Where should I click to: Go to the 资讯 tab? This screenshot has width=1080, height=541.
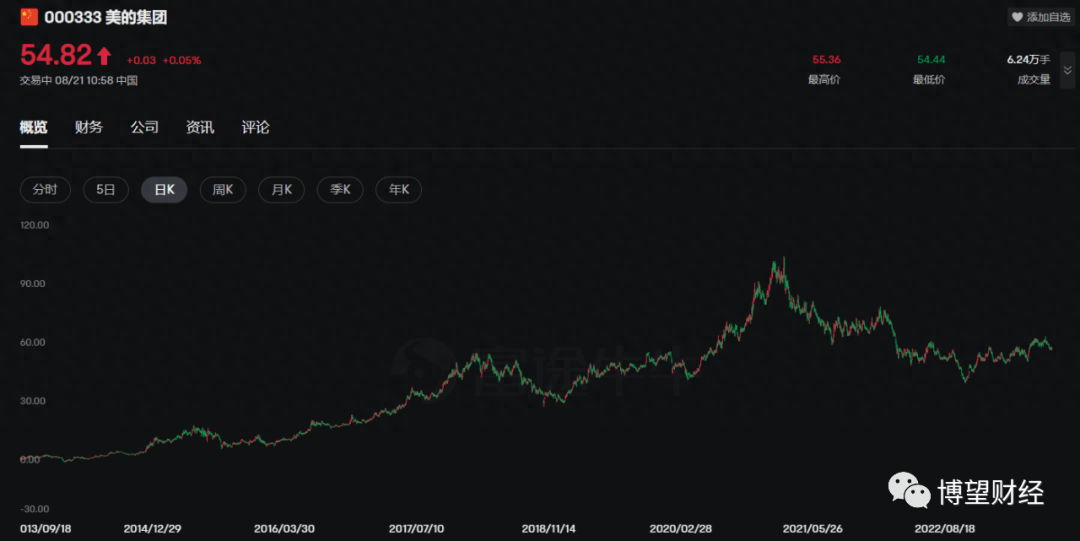(200, 127)
